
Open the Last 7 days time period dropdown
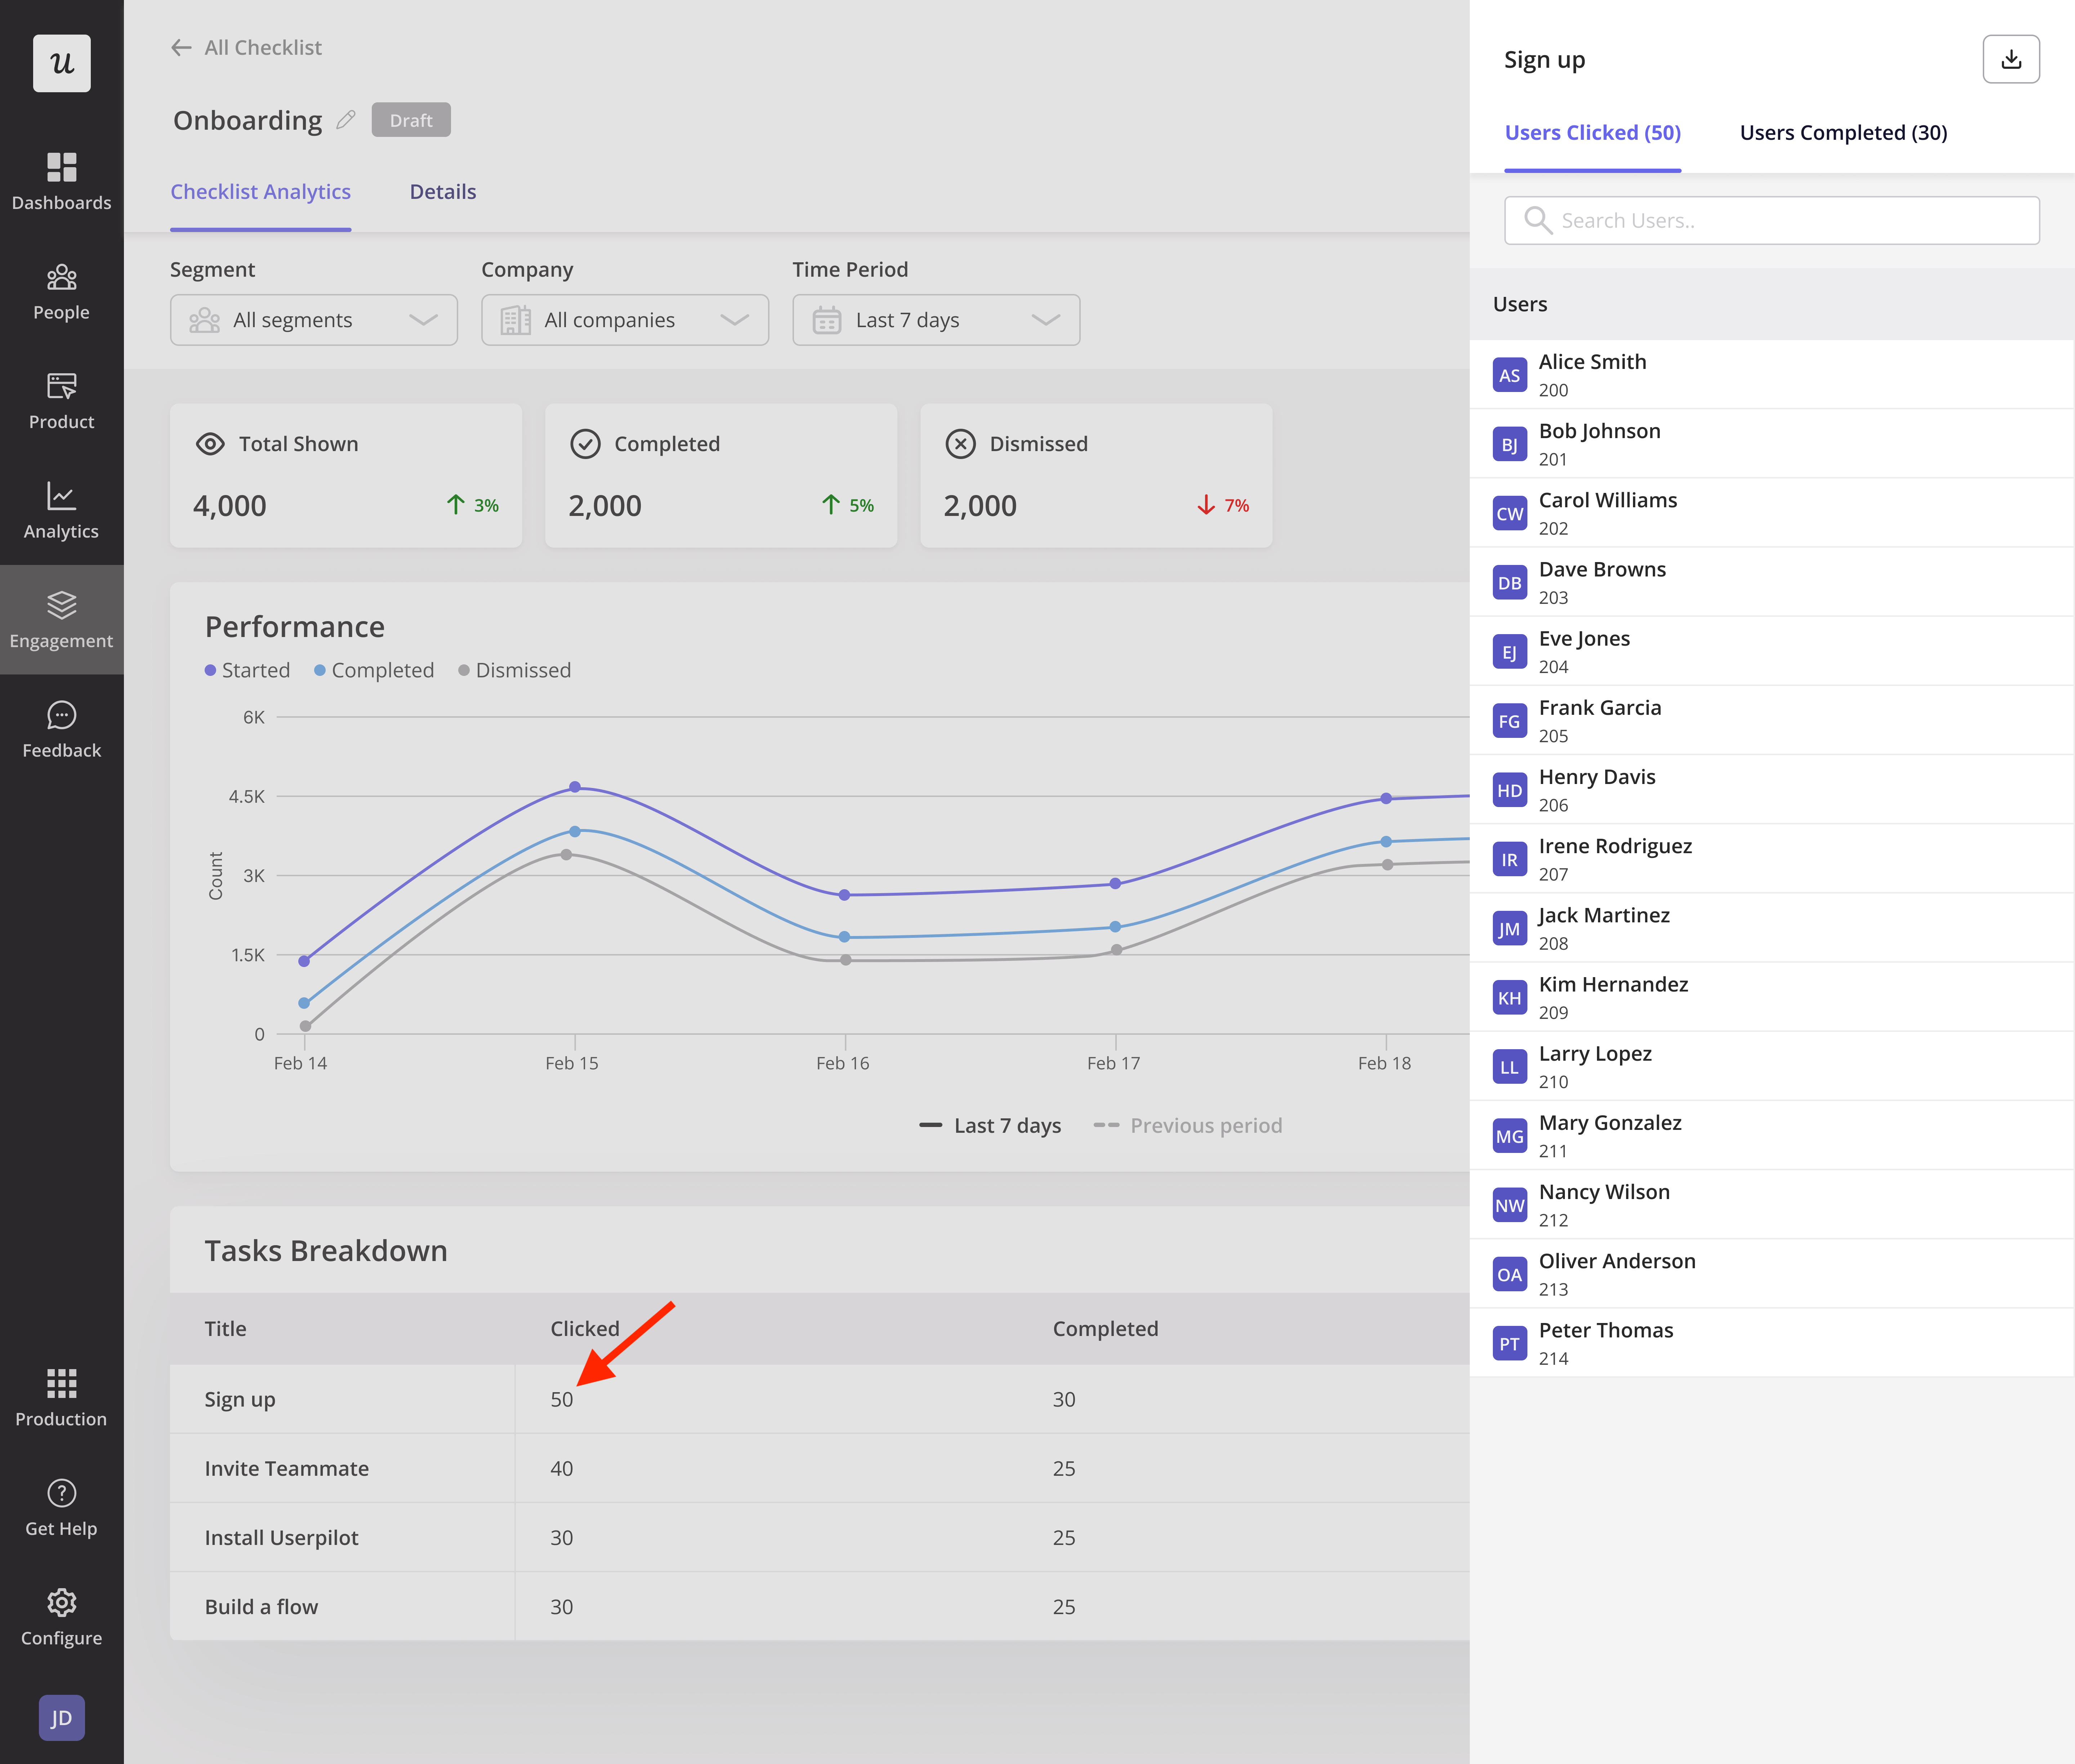coord(936,320)
